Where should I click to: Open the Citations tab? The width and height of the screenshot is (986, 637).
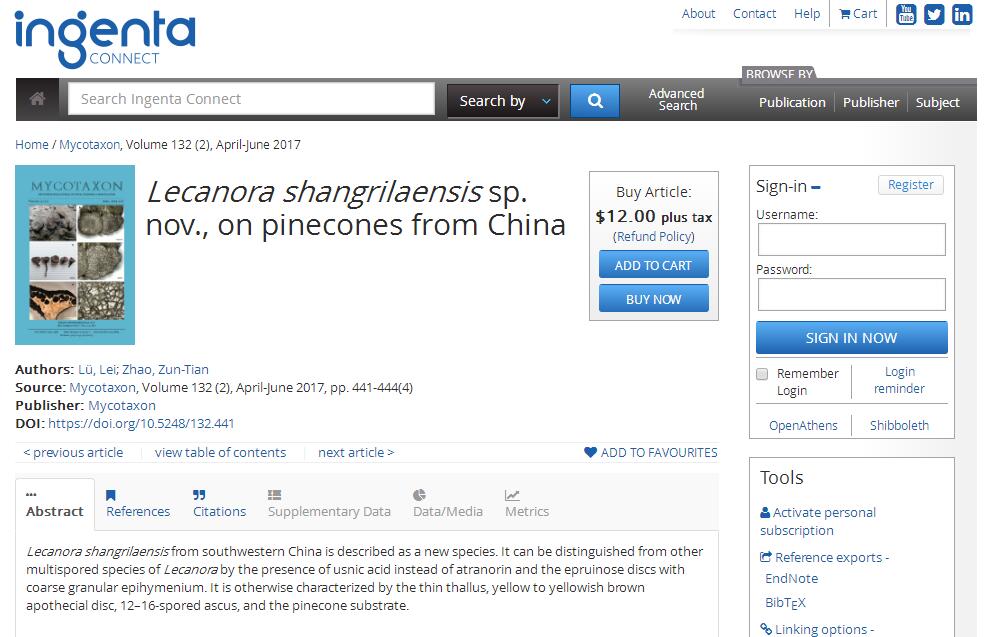pos(219,503)
